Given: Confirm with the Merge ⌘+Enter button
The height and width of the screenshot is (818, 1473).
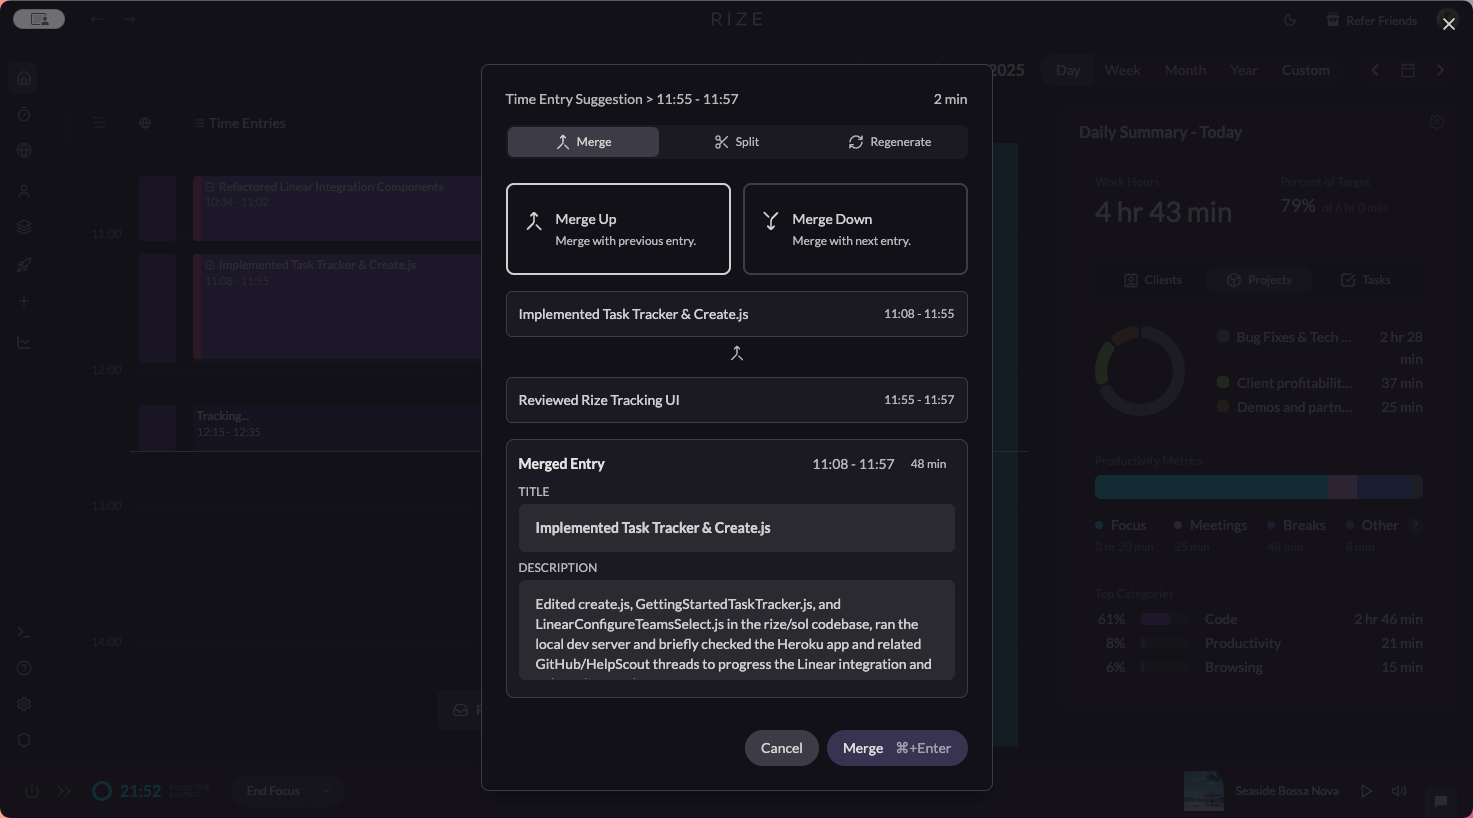Looking at the screenshot, I should tap(897, 748).
